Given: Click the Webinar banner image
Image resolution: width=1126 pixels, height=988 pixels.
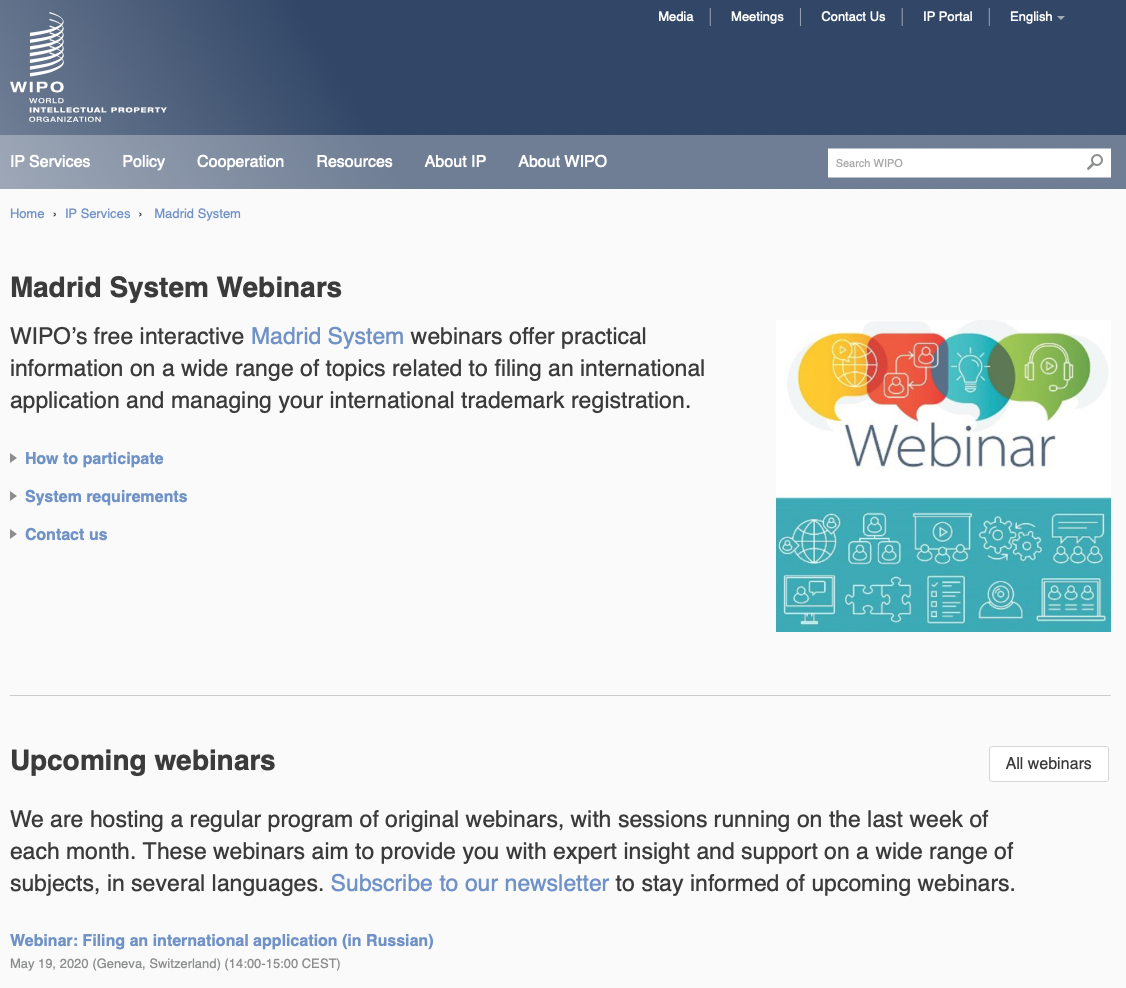Looking at the screenshot, I should pyautogui.click(x=943, y=476).
